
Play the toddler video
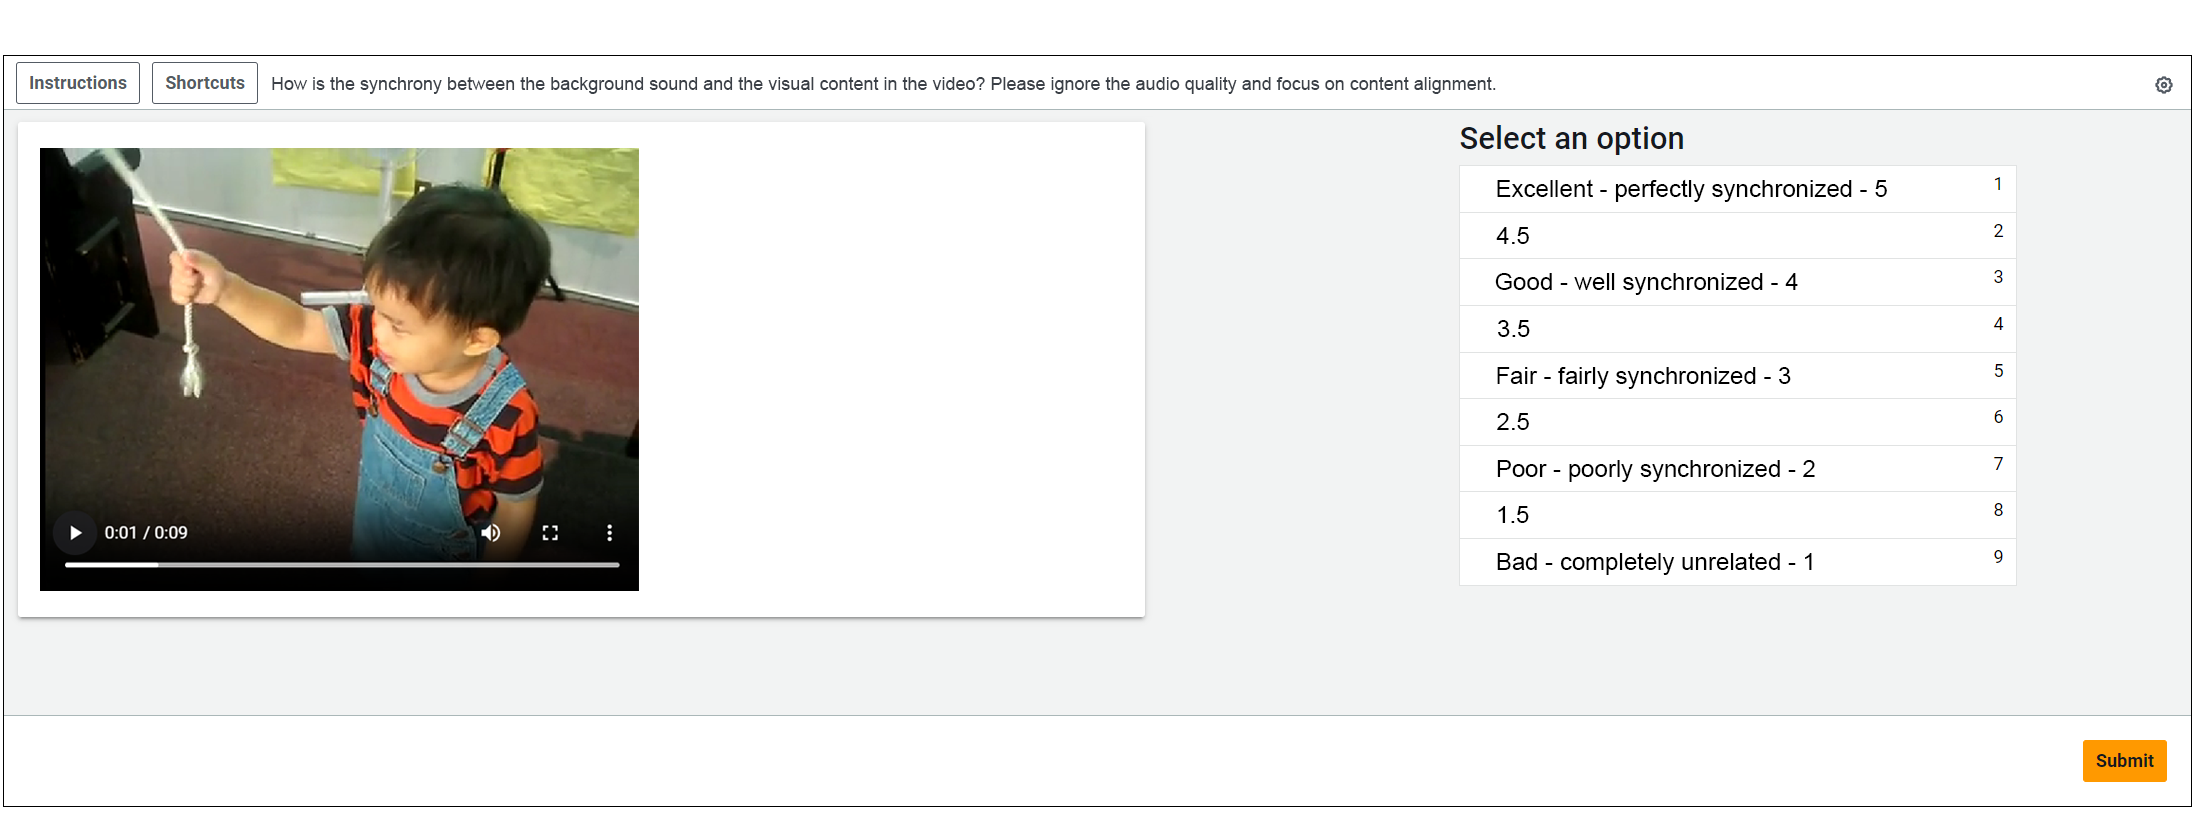[75, 533]
